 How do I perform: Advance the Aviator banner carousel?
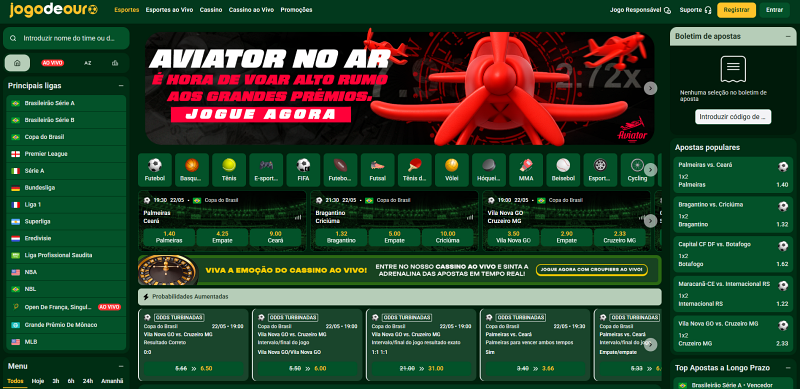pyautogui.click(x=650, y=88)
